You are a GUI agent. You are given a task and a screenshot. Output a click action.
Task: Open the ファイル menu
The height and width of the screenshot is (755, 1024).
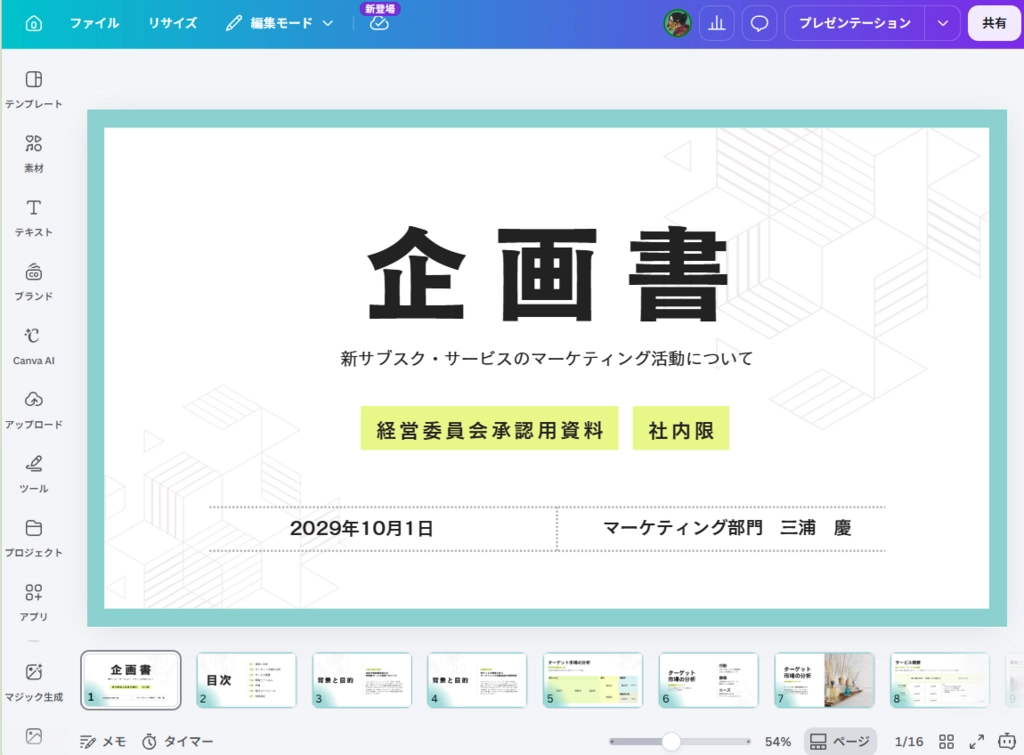[x=95, y=24]
